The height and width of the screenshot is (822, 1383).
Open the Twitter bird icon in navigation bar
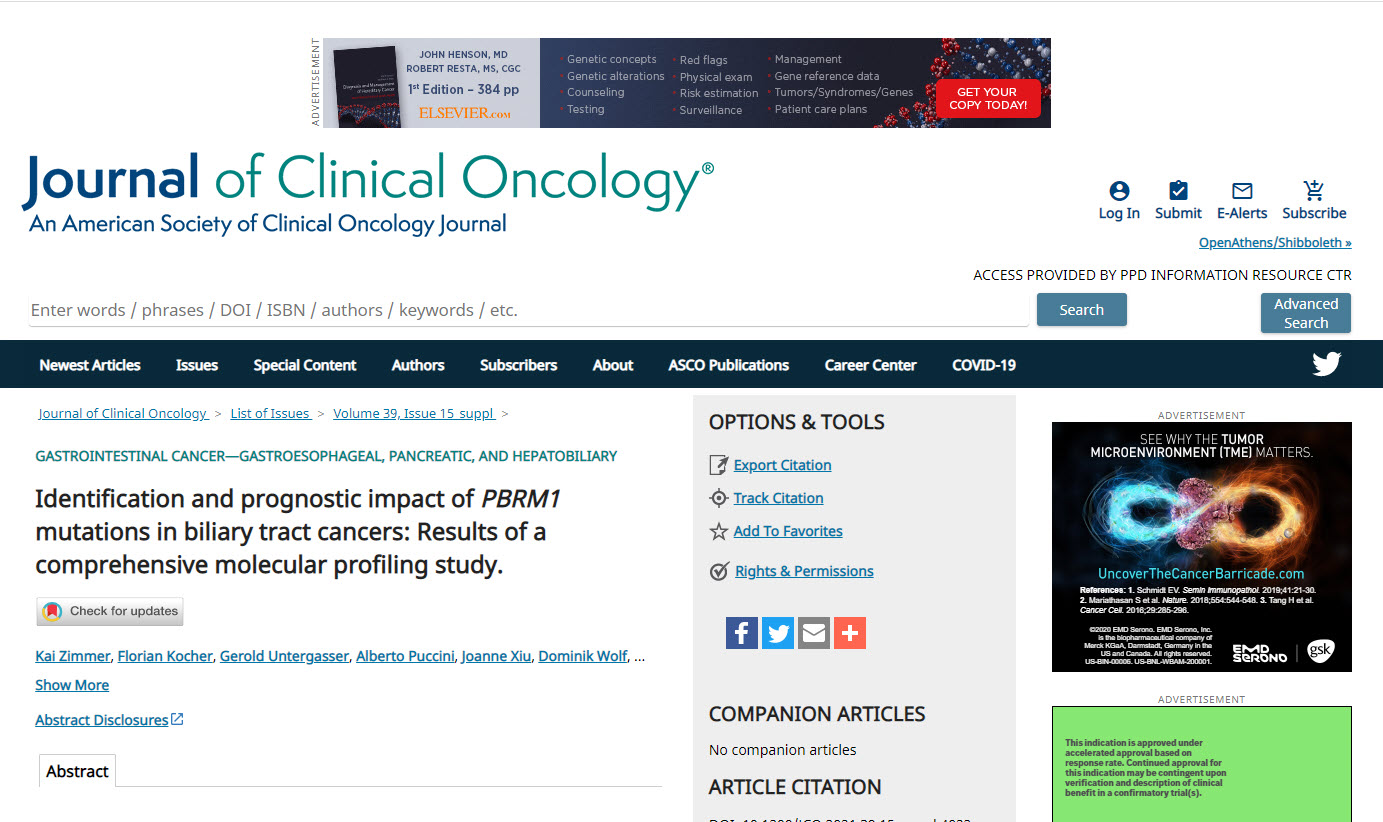[1327, 364]
